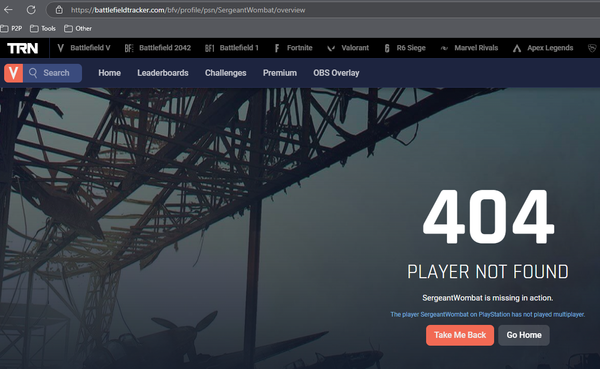The width and height of the screenshot is (600, 369).
Task: Click the browser address bar URL
Action: 188,10
